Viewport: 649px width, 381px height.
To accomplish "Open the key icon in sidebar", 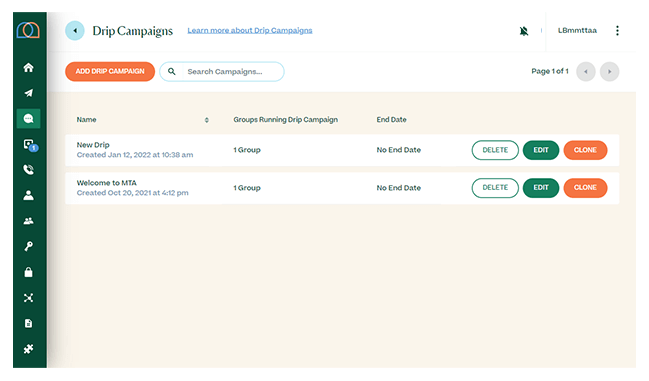I will pyautogui.click(x=28, y=247).
